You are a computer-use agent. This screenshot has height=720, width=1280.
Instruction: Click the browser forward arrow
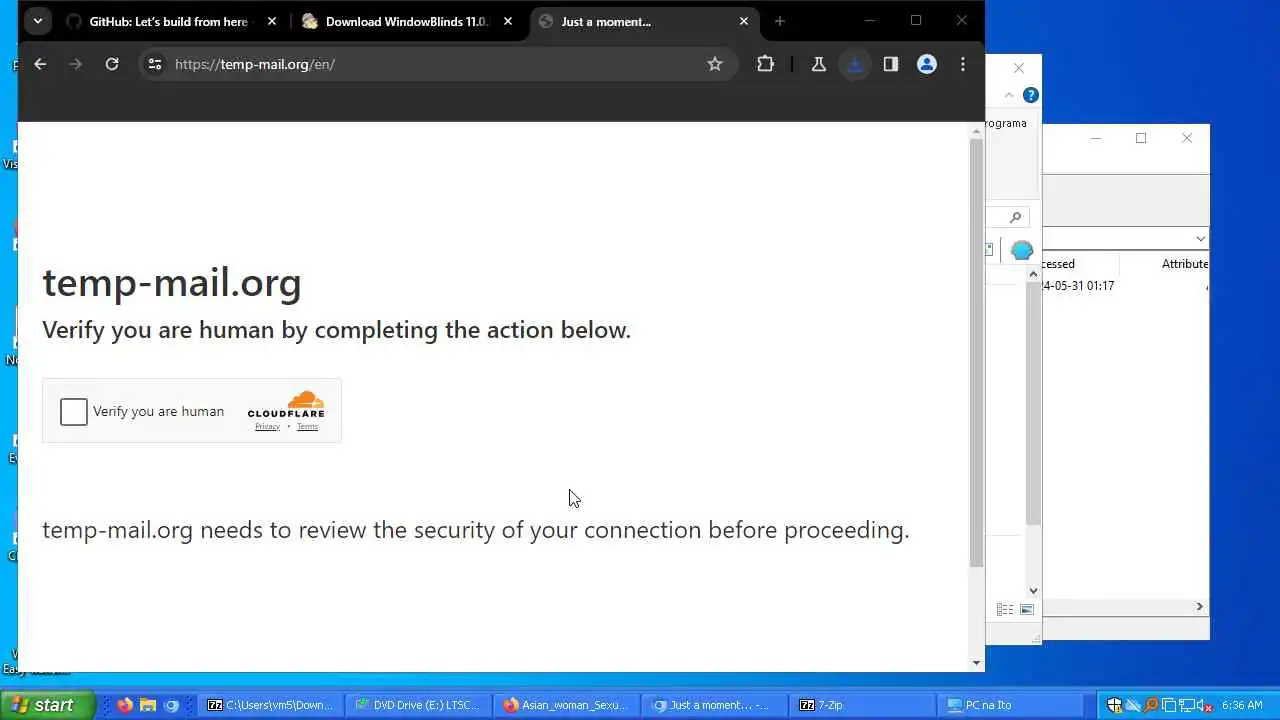coord(75,64)
